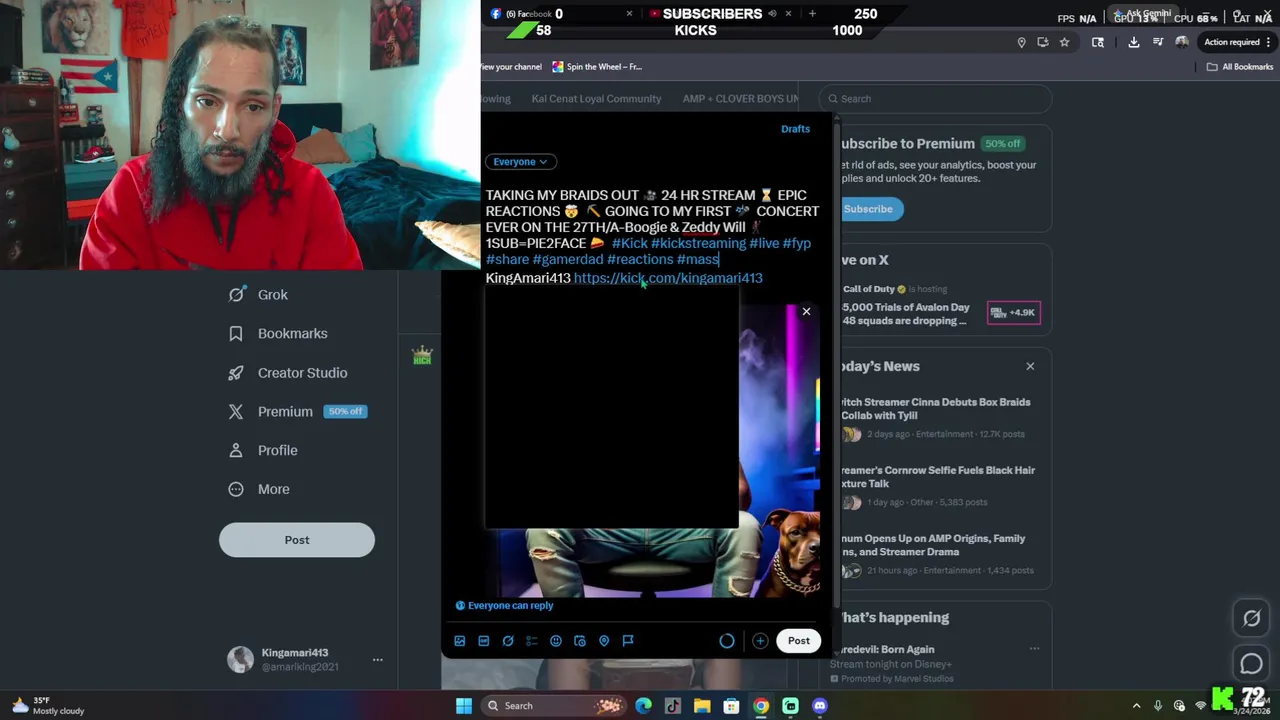Open the All Bookmarks folder
1280x720 pixels.
(x=1240, y=67)
